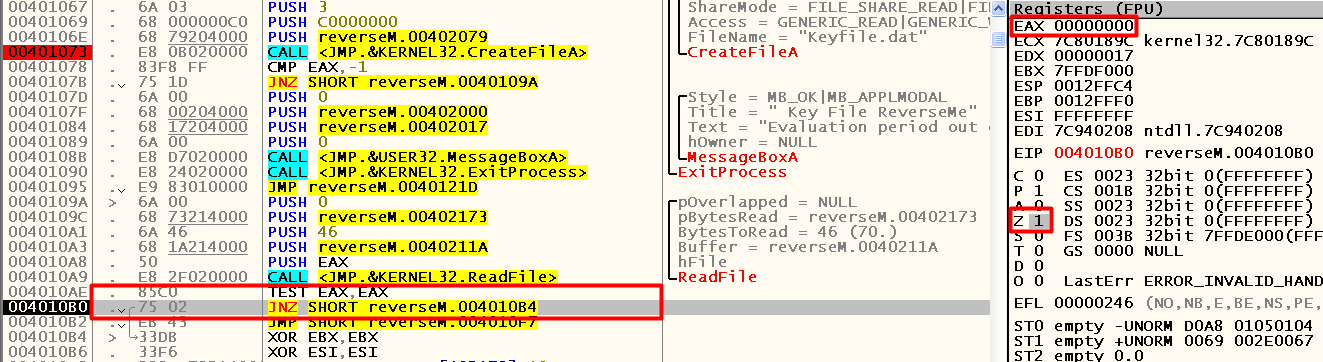Click the red ReadFile comment label
The width and height of the screenshot is (1323, 362).
click(718, 277)
